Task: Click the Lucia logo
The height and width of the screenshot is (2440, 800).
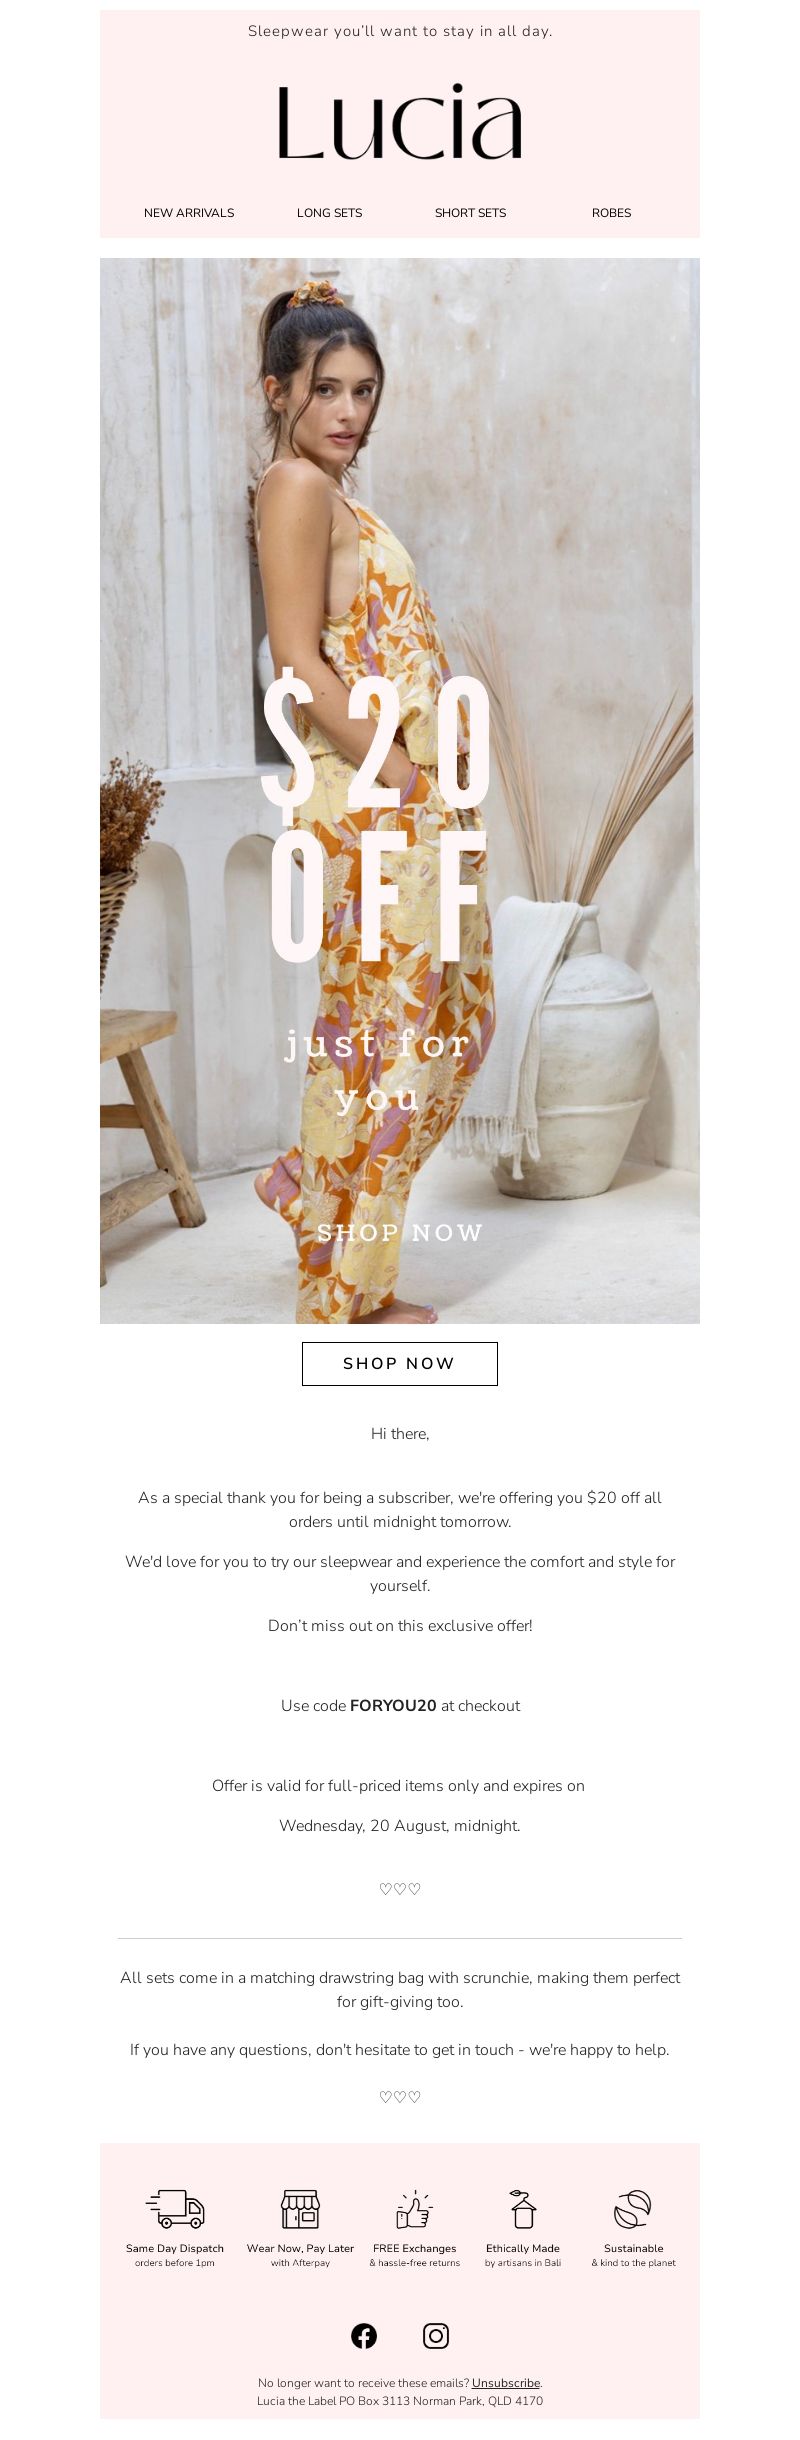Action: (400, 122)
